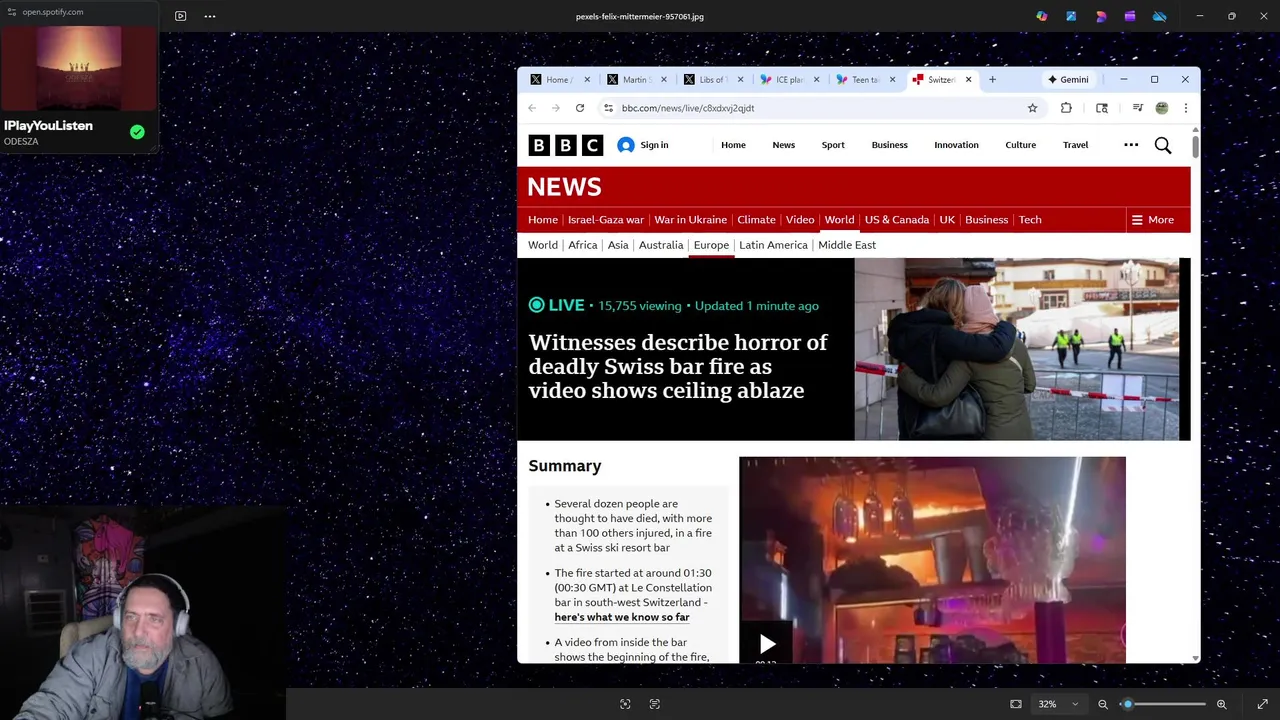
Task: Open Designer icon in Photos title bar
Action: coord(1101,16)
